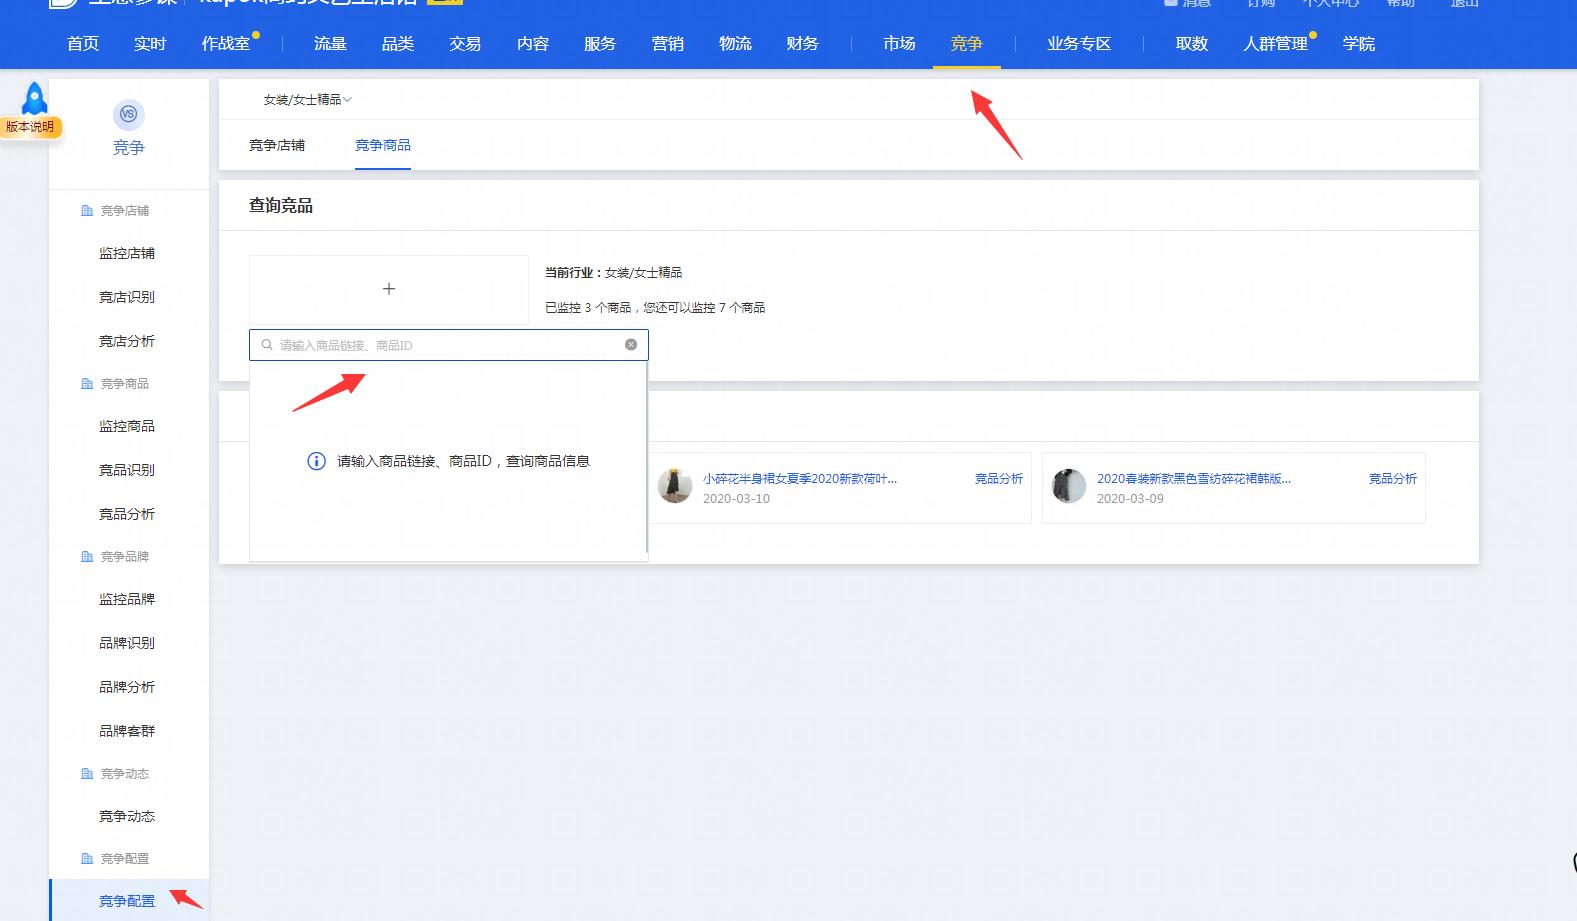1577x921 pixels.
Task: Click the 版本说明 label
Action: tap(30, 127)
